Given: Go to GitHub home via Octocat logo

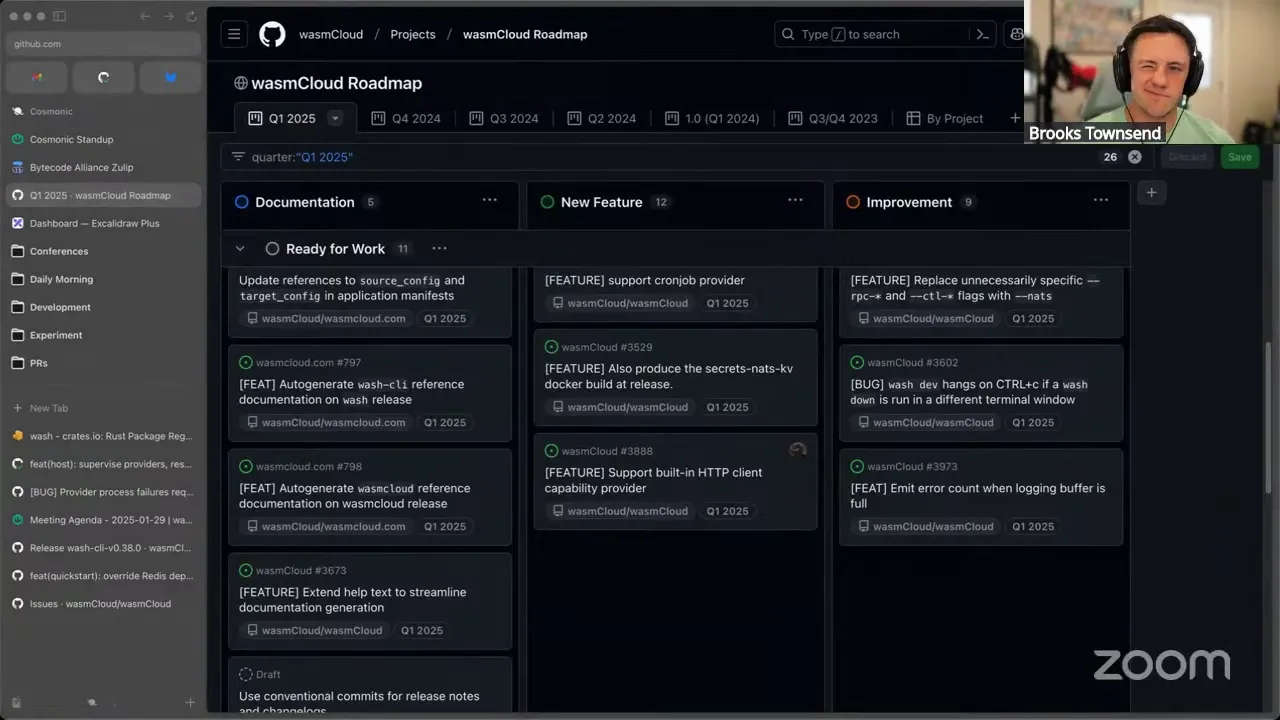Looking at the screenshot, I should click(x=272, y=34).
